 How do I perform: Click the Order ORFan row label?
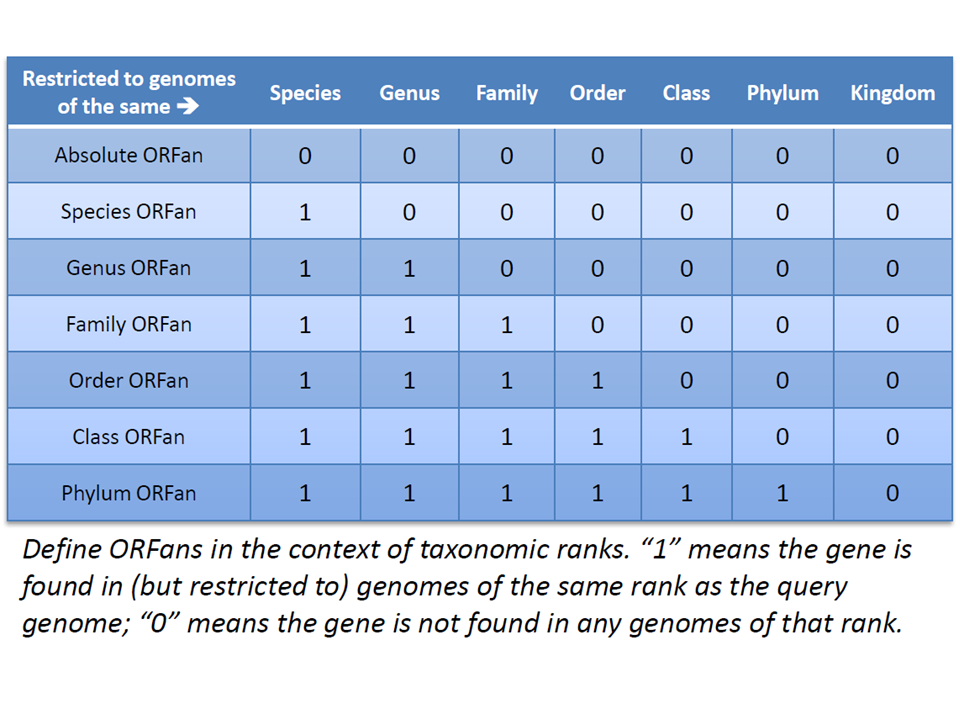[x=129, y=380]
